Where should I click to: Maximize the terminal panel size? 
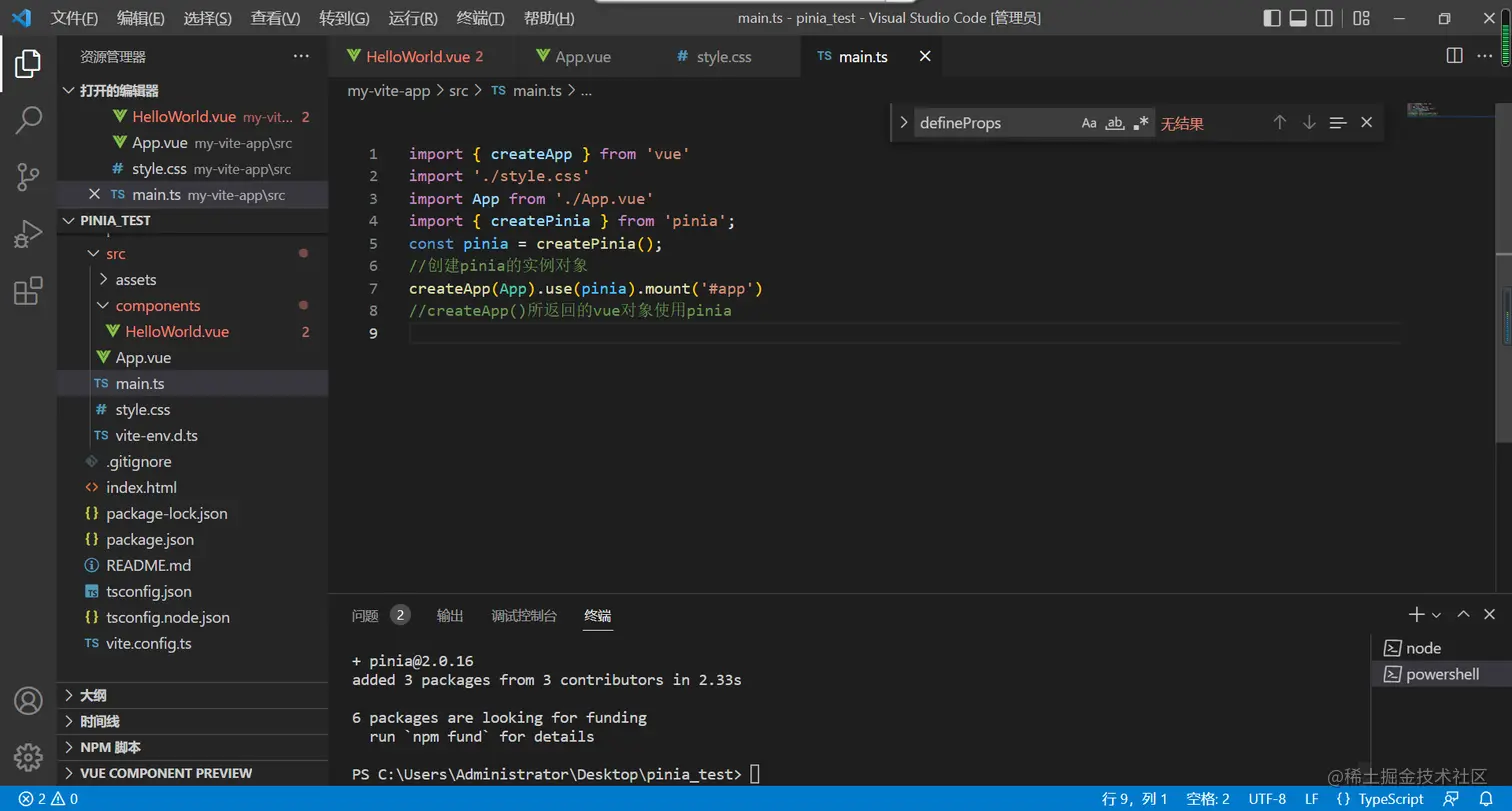click(1463, 614)
